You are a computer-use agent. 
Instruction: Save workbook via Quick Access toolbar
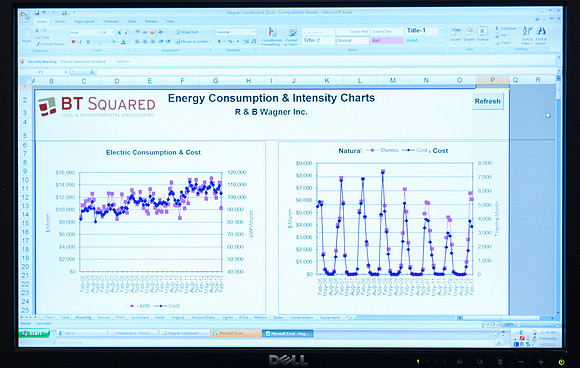tap(37, 13)
